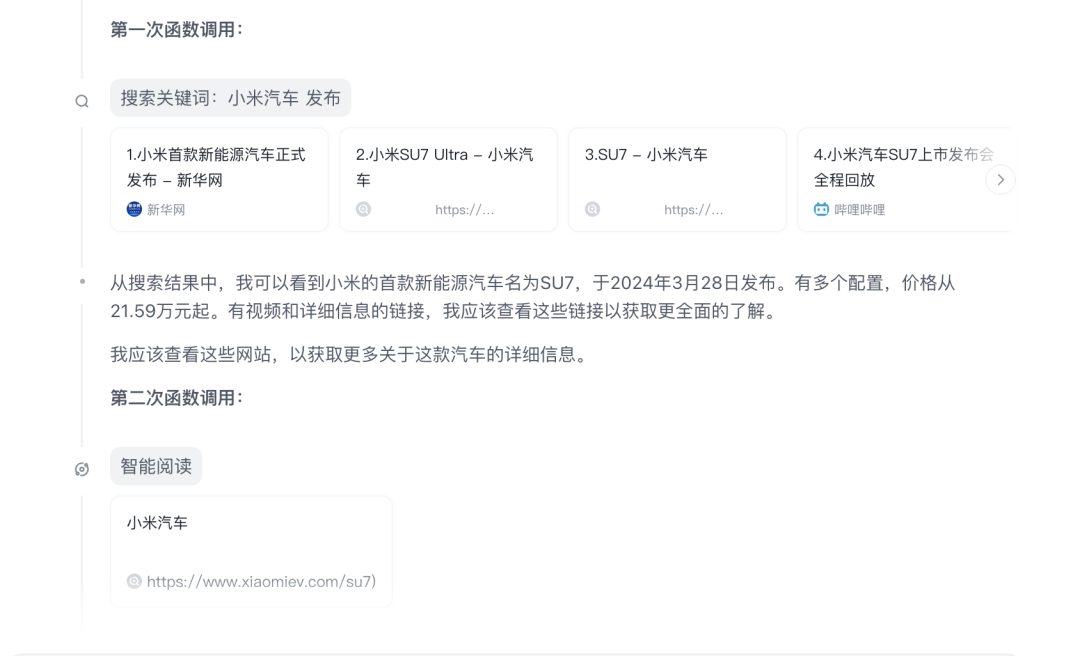Click https://... under 3.SU7 card
1080x656 pixels.
(x=694, y=209)
